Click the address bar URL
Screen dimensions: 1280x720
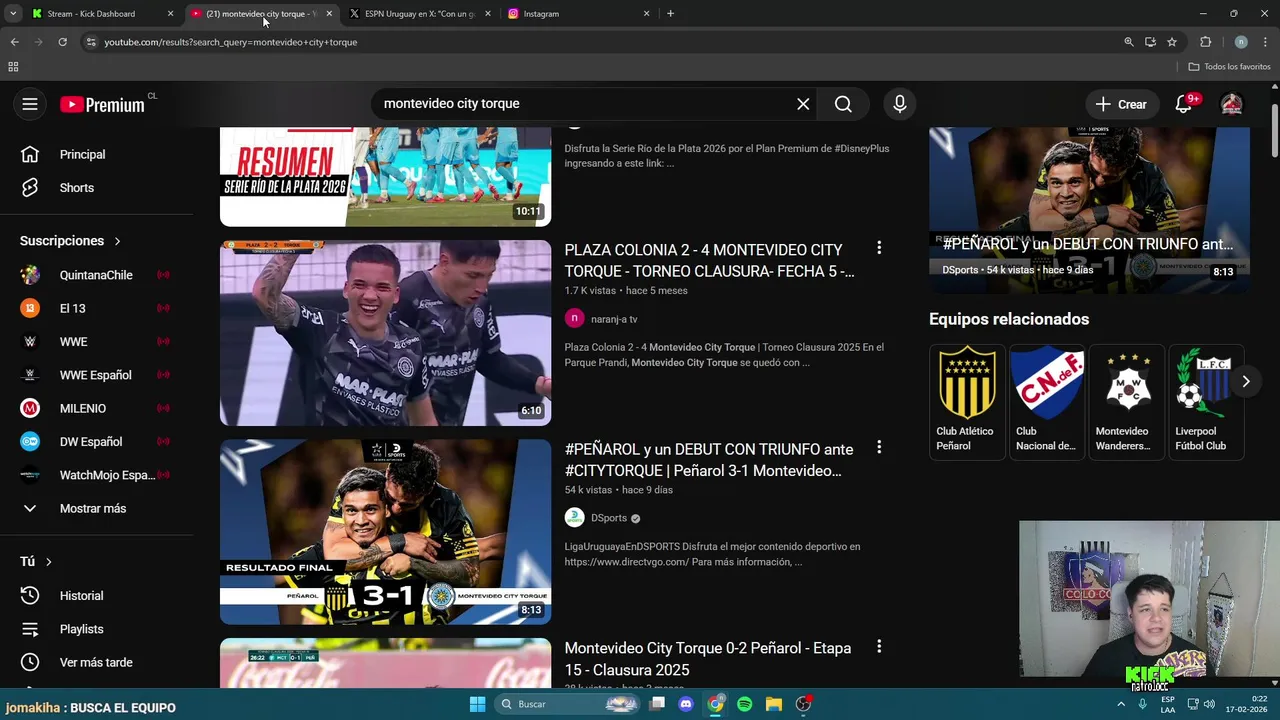230,42
